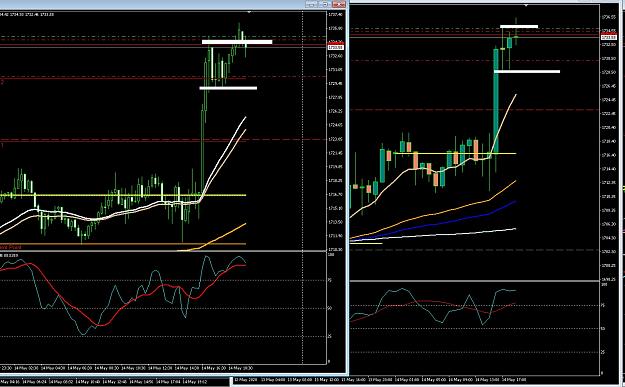Screen dimensions: 625x387
Task: Select the lower white line on left chart
Action: tap(228, 88)
